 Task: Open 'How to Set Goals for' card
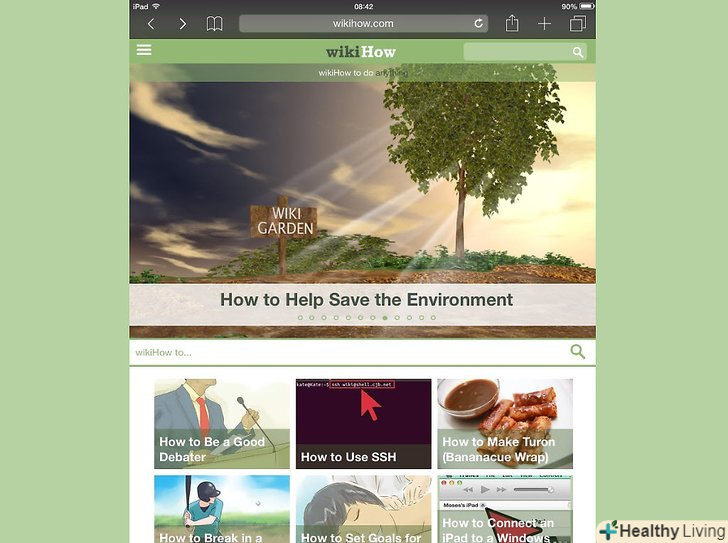tap(364, 509)
